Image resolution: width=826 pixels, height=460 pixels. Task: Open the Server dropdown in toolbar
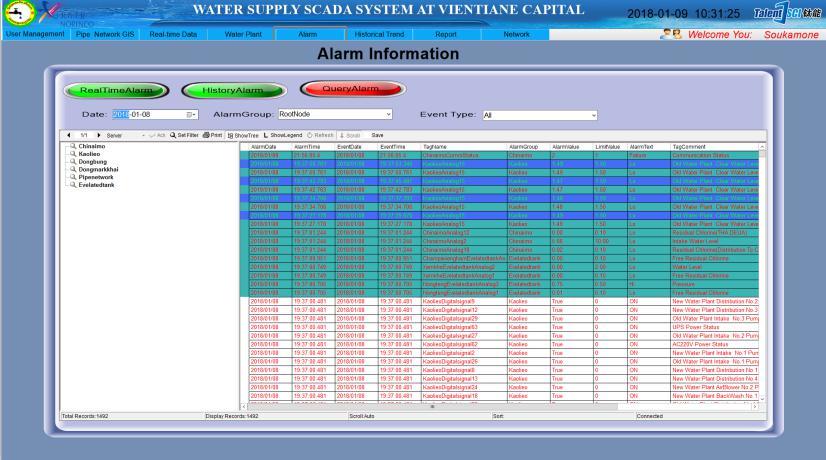point(143,135)
